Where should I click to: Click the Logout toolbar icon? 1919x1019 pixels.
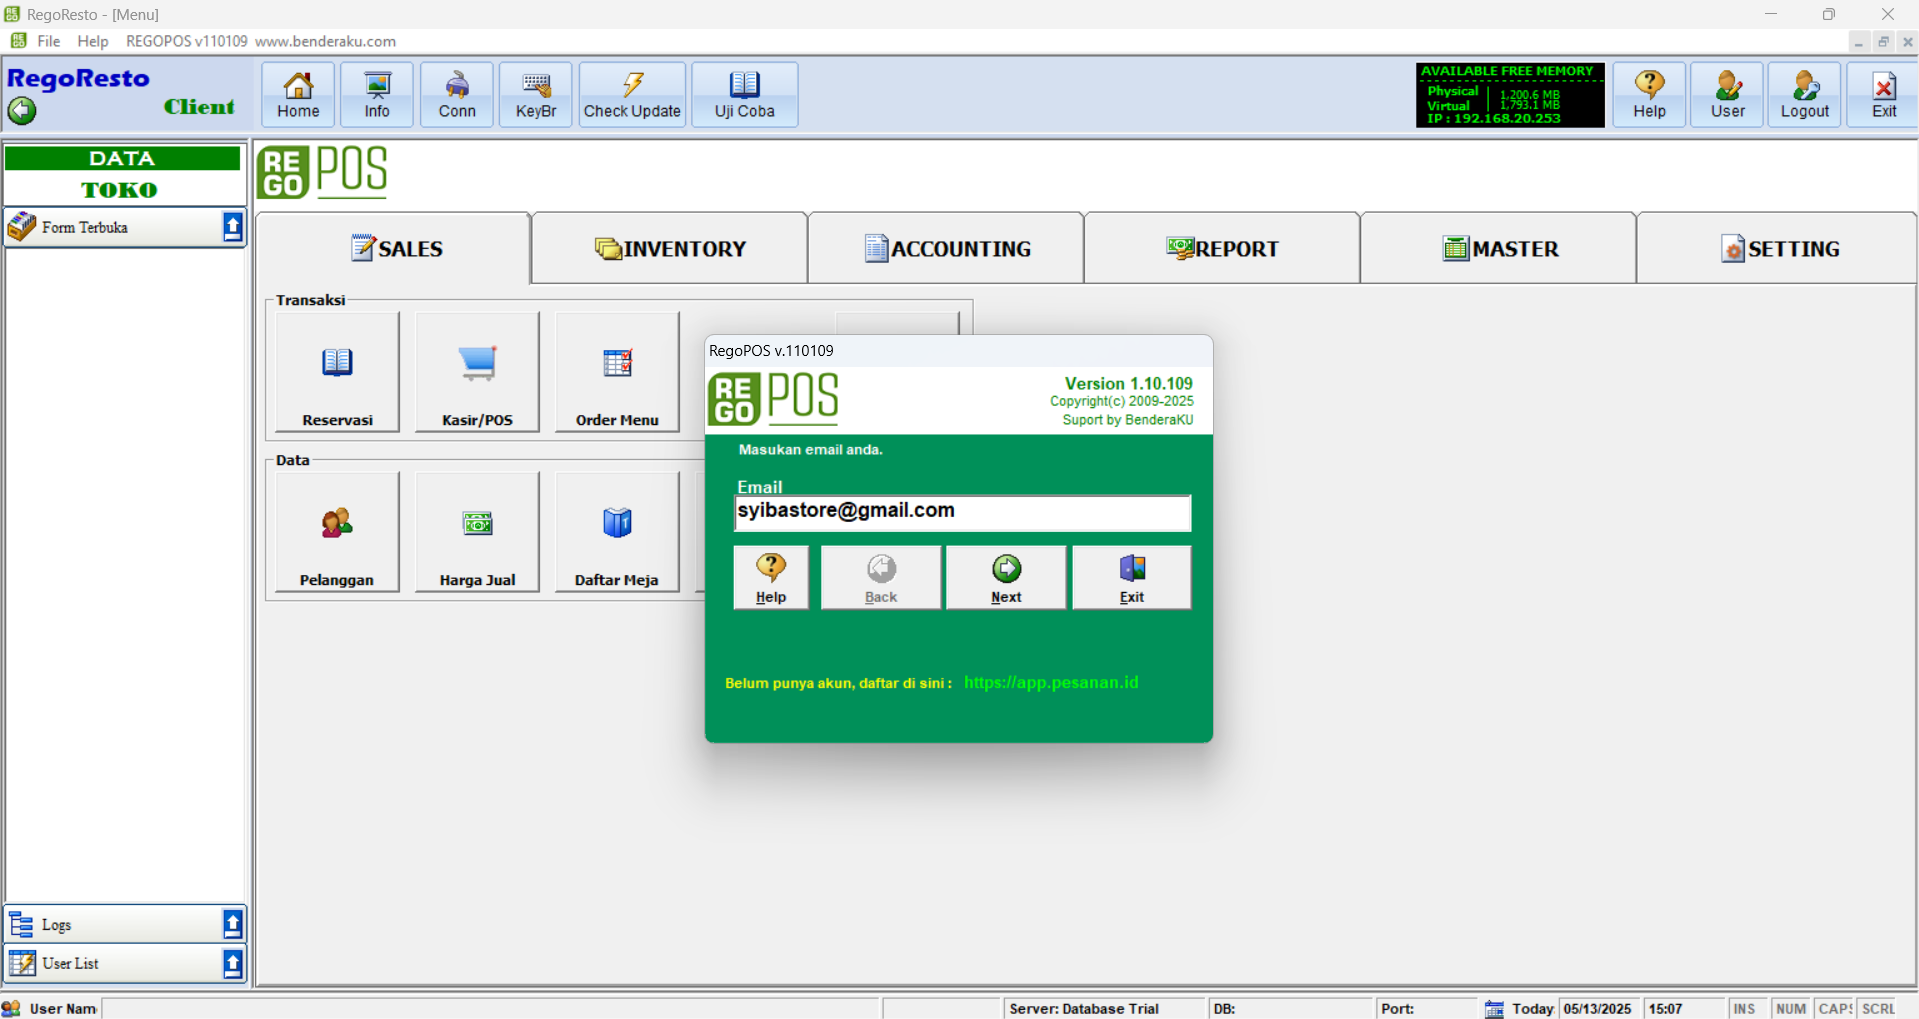coord(1803,95)
